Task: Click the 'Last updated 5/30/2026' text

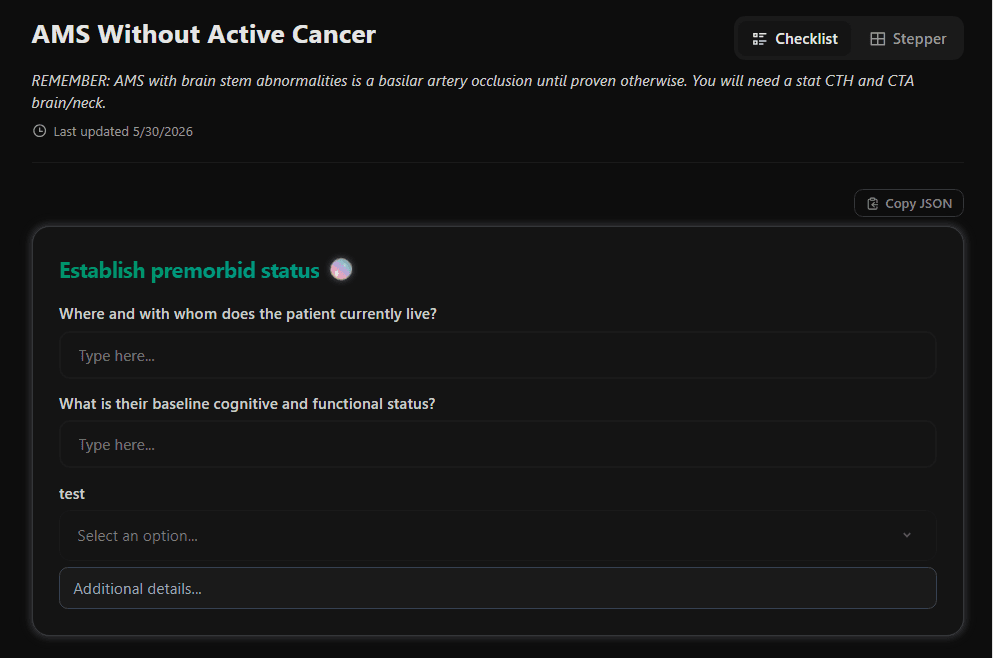Action: click(123, 132)
